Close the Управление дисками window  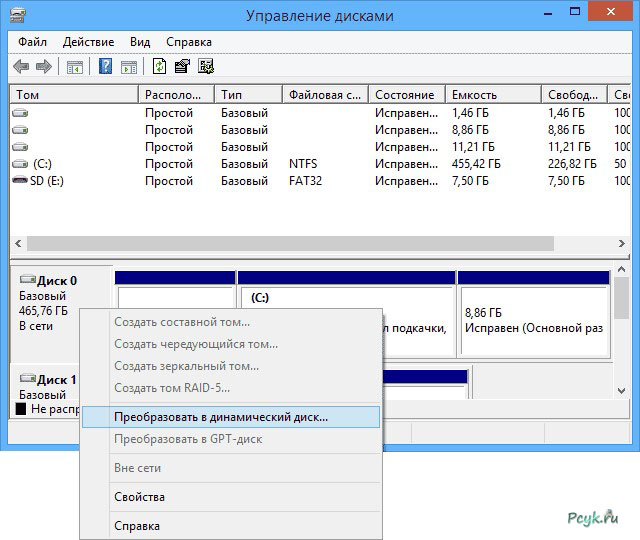click(611, 11)
